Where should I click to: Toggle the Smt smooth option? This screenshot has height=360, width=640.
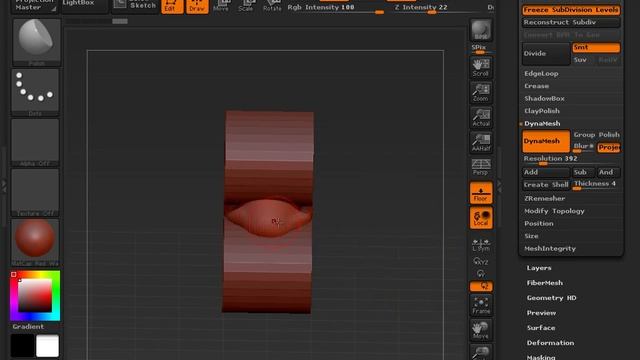[596, 48]
